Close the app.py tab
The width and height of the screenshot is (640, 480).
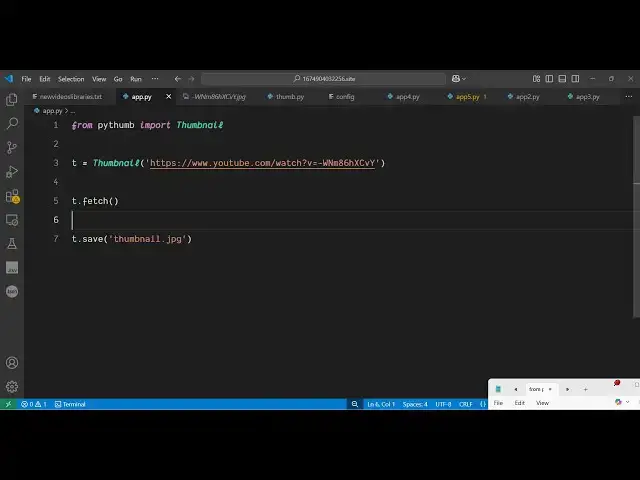[169, 97]
